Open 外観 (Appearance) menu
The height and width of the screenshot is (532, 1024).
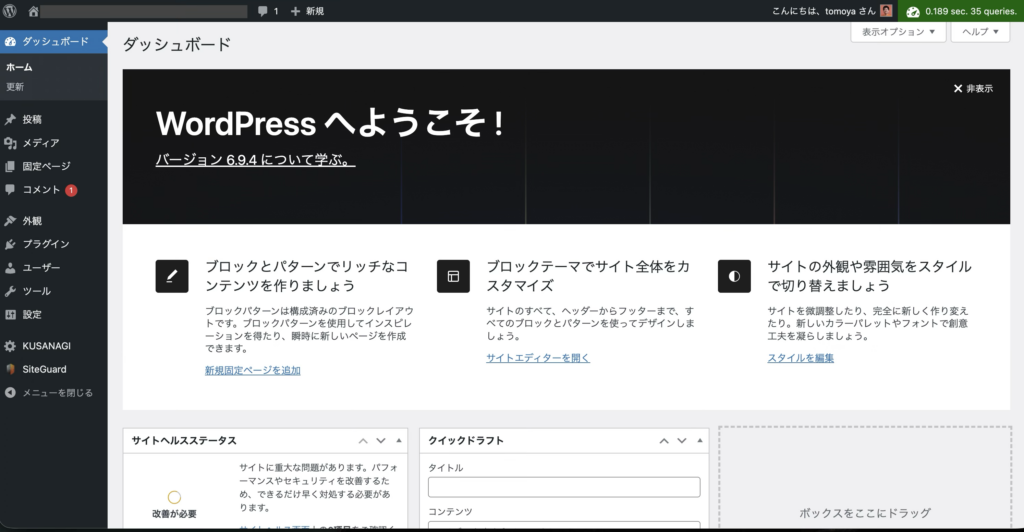(x=32, y=221)
